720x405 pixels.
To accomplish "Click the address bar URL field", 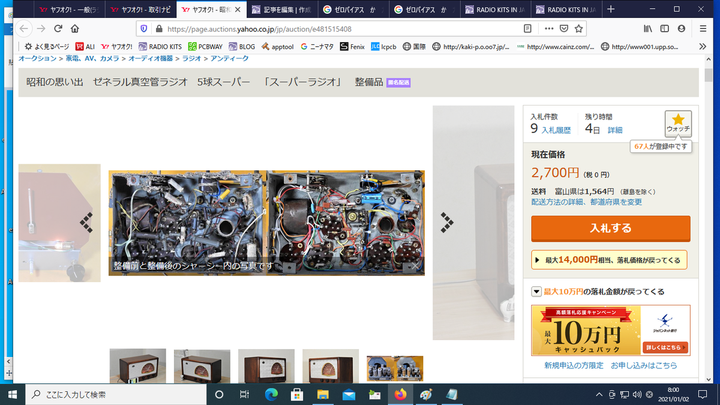I will 330,29.
